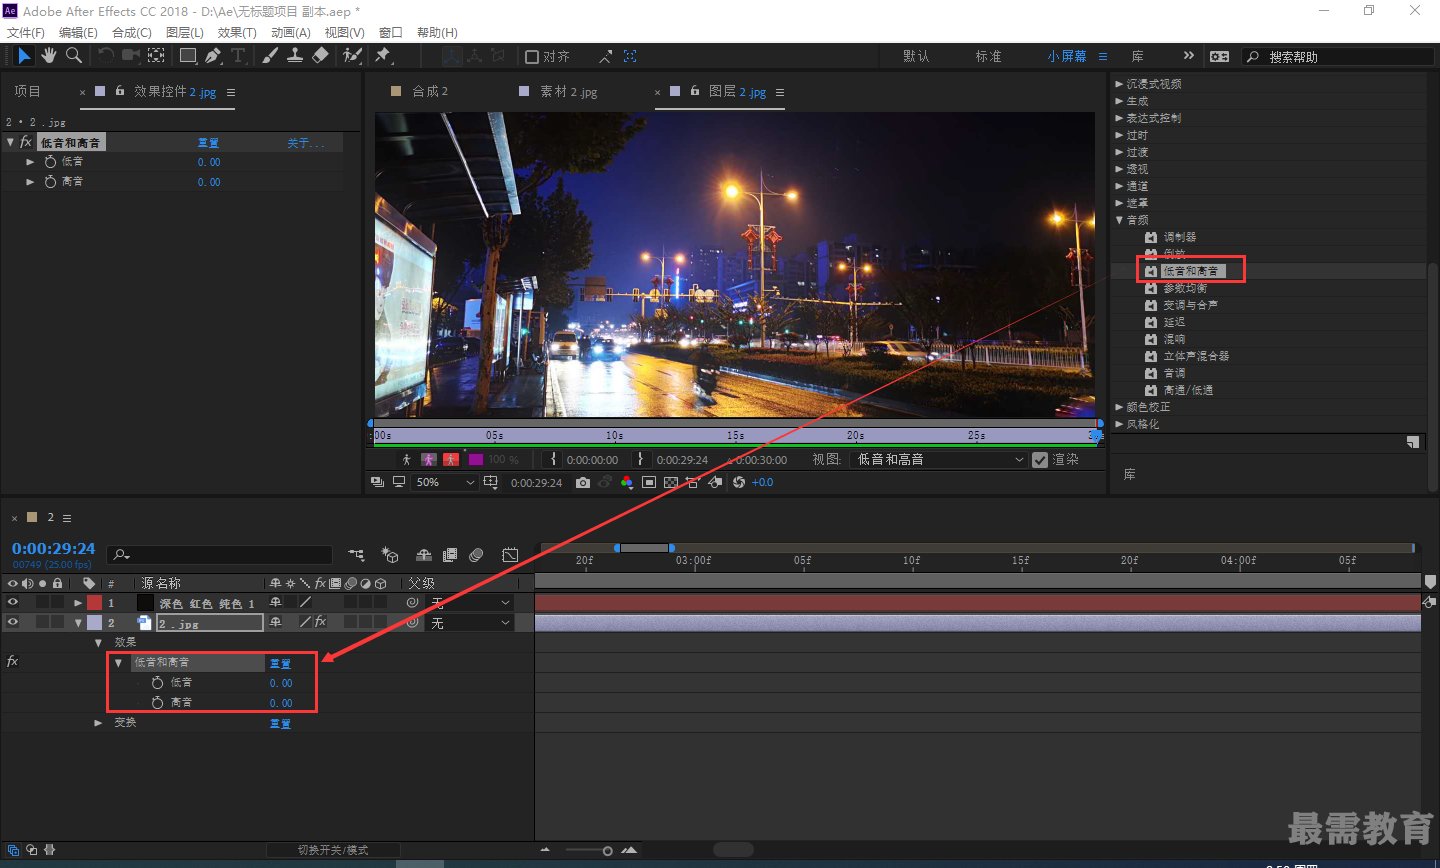
Task: Set in point bracket at 0:00:00:00
Action: pyautogui.click(x=553, y=460)
